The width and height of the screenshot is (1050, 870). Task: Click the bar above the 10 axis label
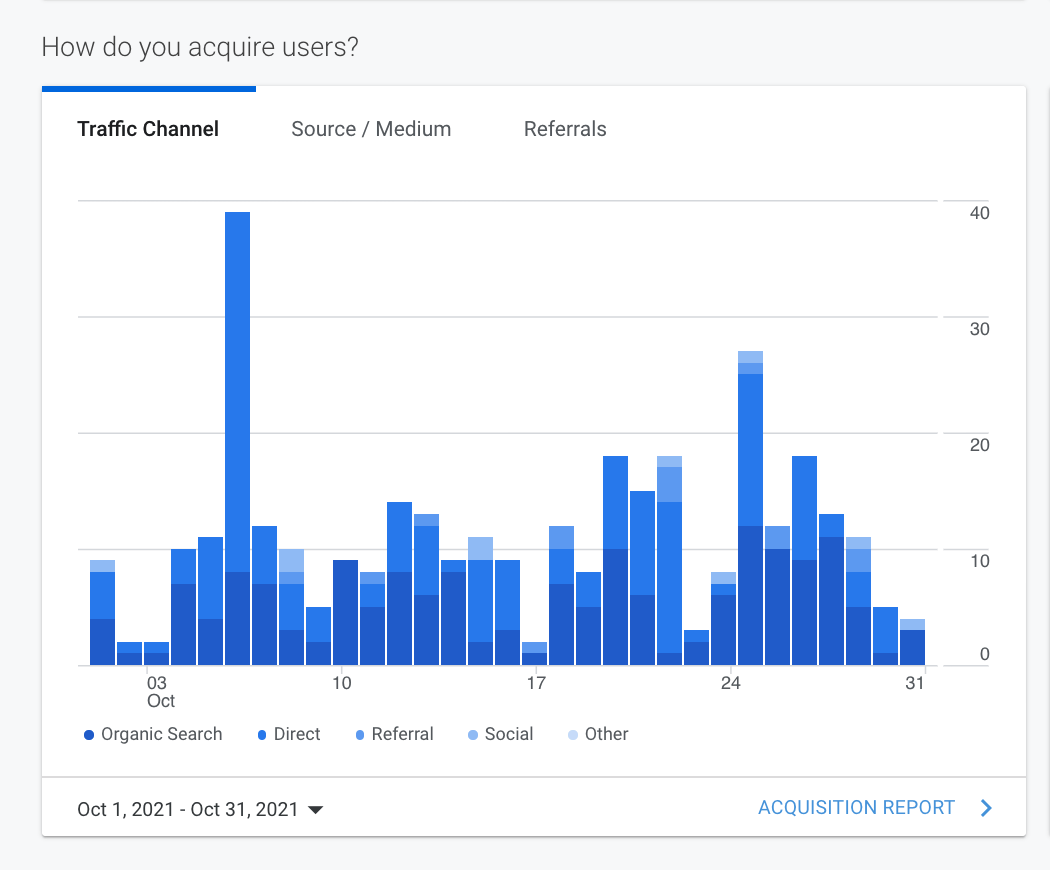pos(345,612)
